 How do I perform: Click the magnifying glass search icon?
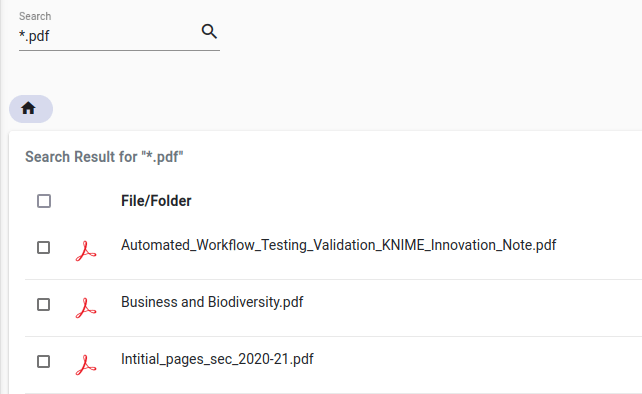point(209,31)
